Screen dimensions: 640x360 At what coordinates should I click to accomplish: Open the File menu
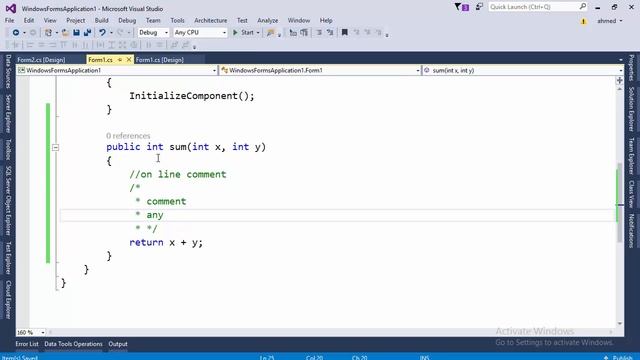coord(9,20)
